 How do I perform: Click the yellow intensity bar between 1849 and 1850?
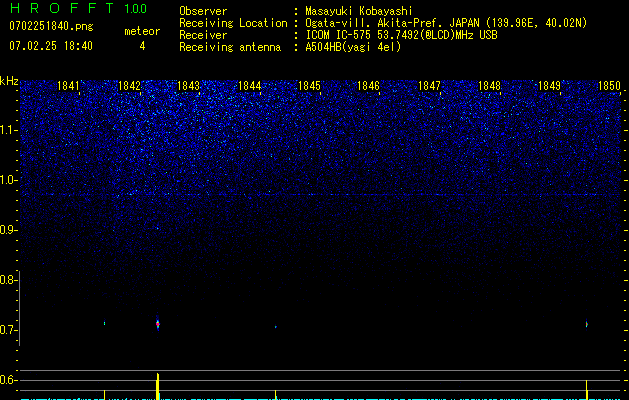click(586, 390)
